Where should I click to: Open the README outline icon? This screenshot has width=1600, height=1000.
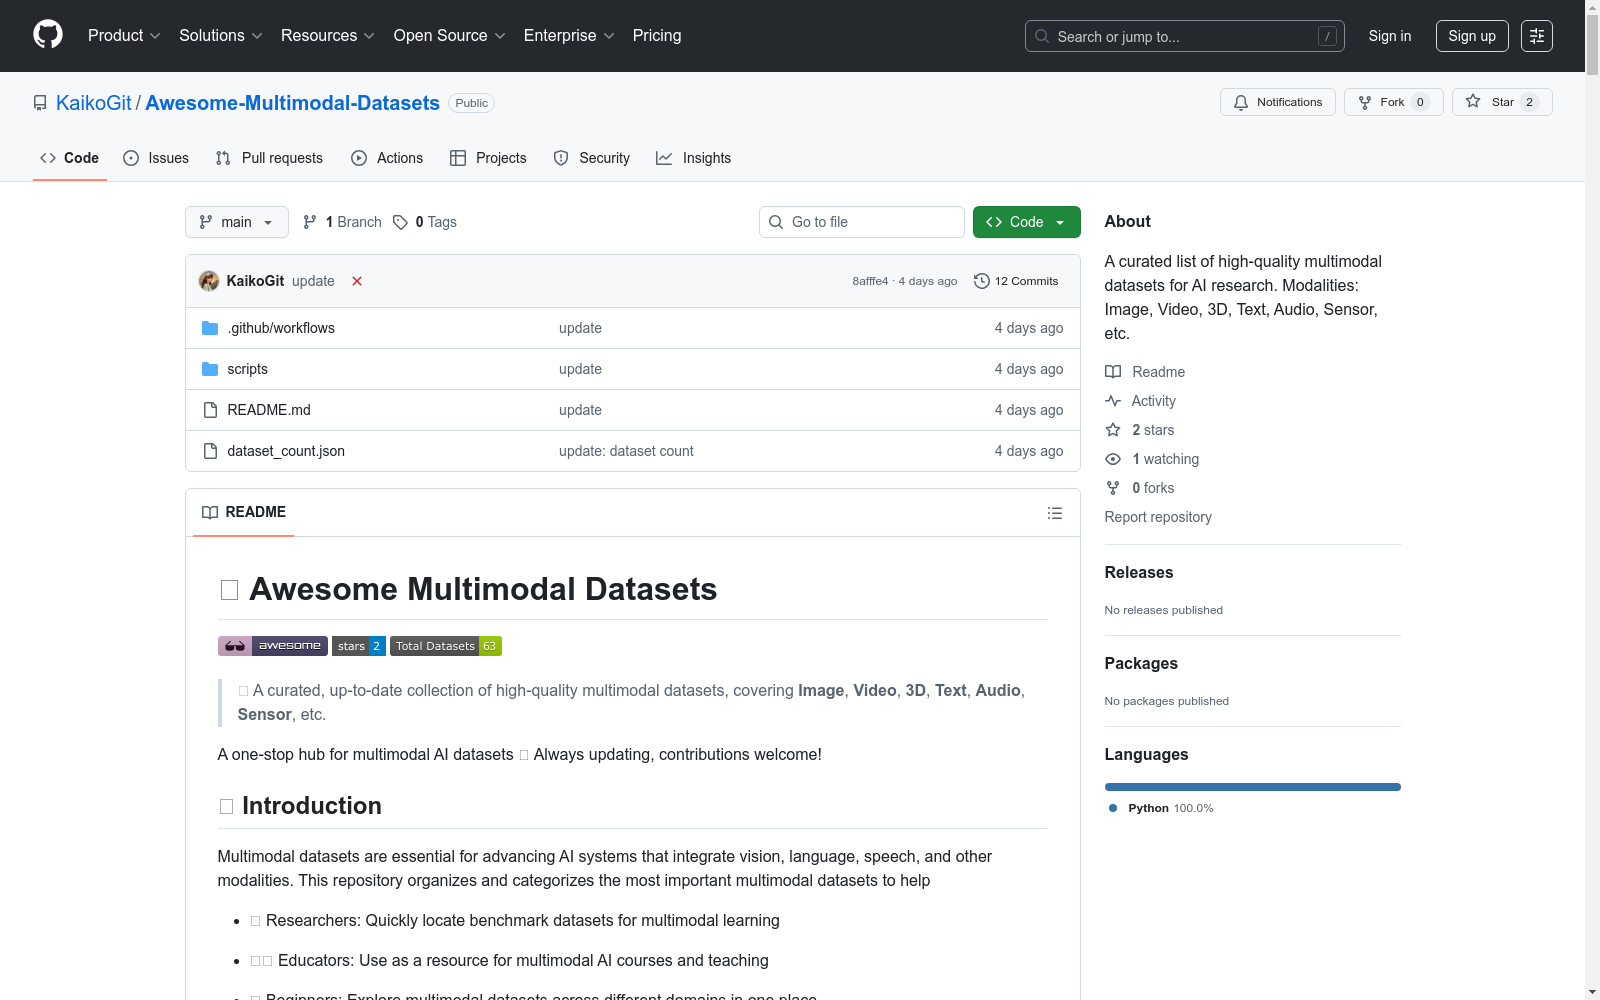pyautogui.click(x=1054, y=513)
